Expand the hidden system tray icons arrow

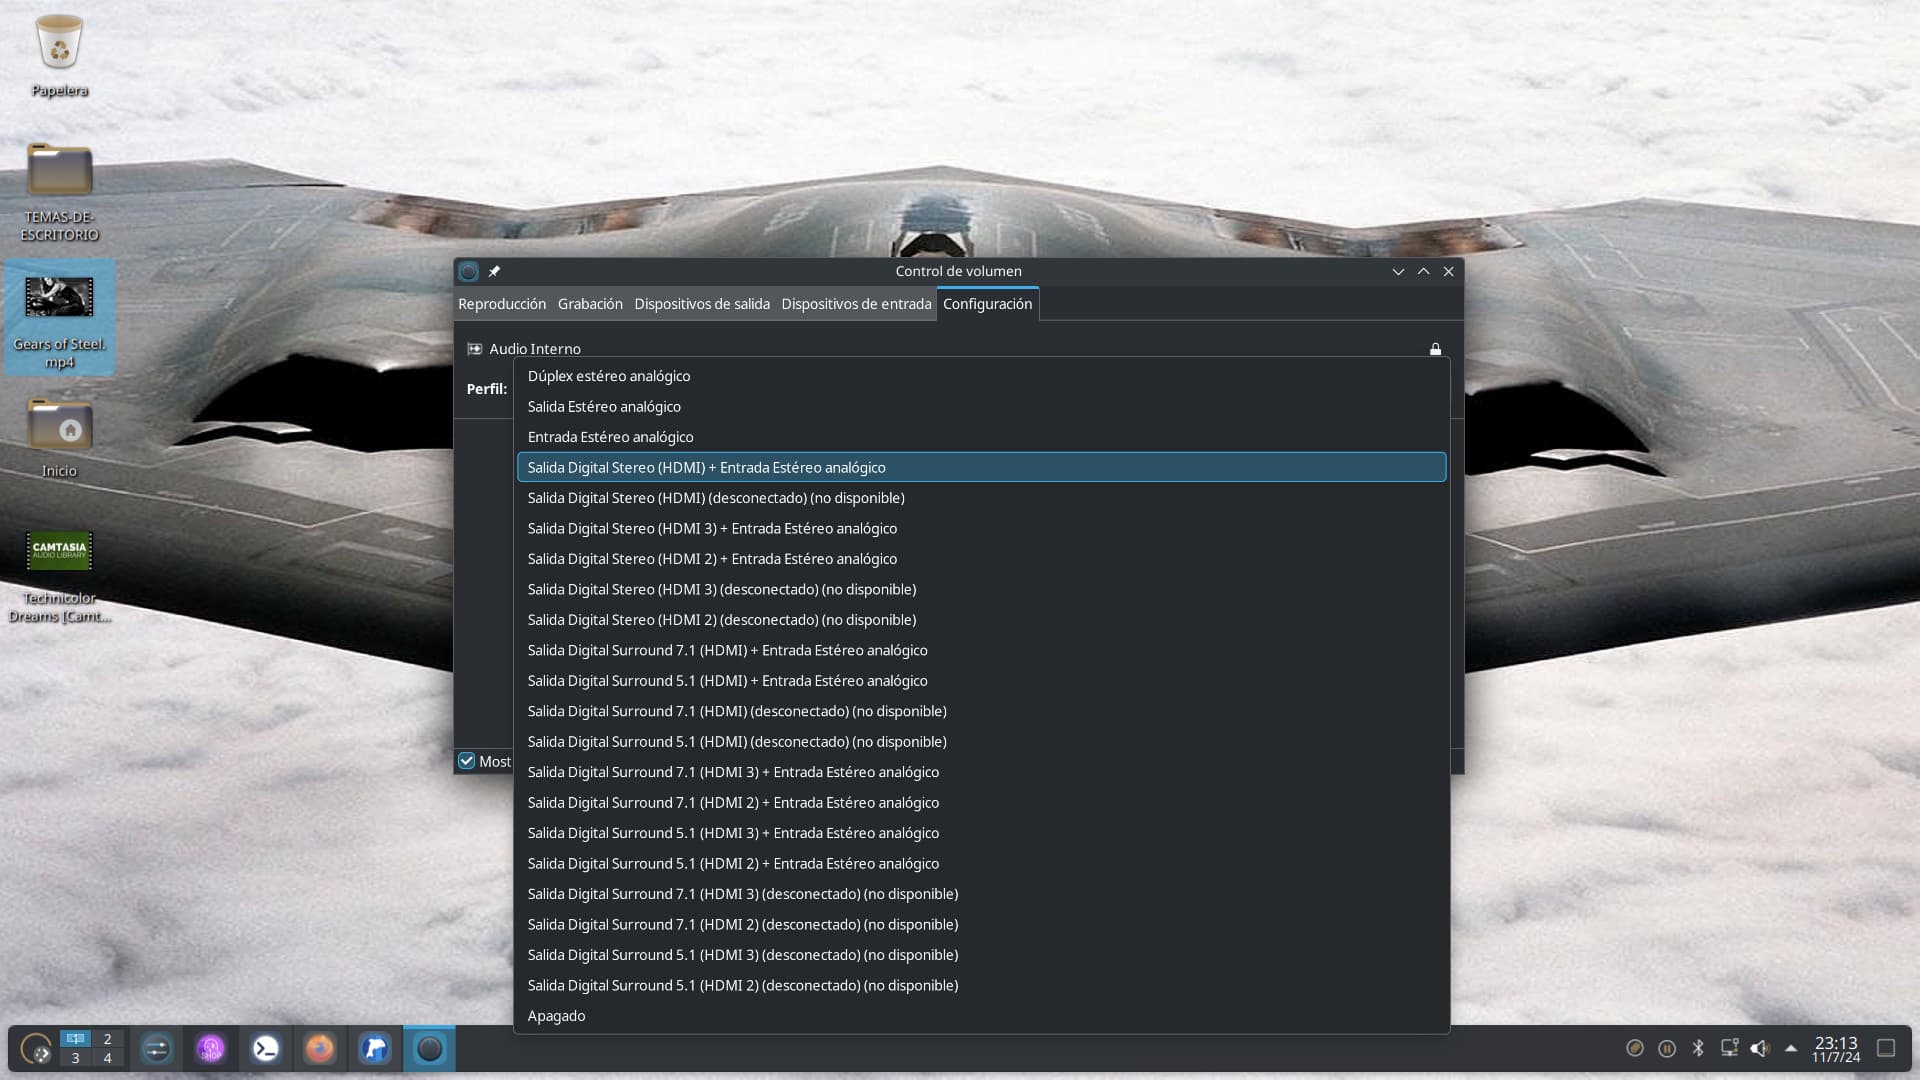[1791, 1048]
